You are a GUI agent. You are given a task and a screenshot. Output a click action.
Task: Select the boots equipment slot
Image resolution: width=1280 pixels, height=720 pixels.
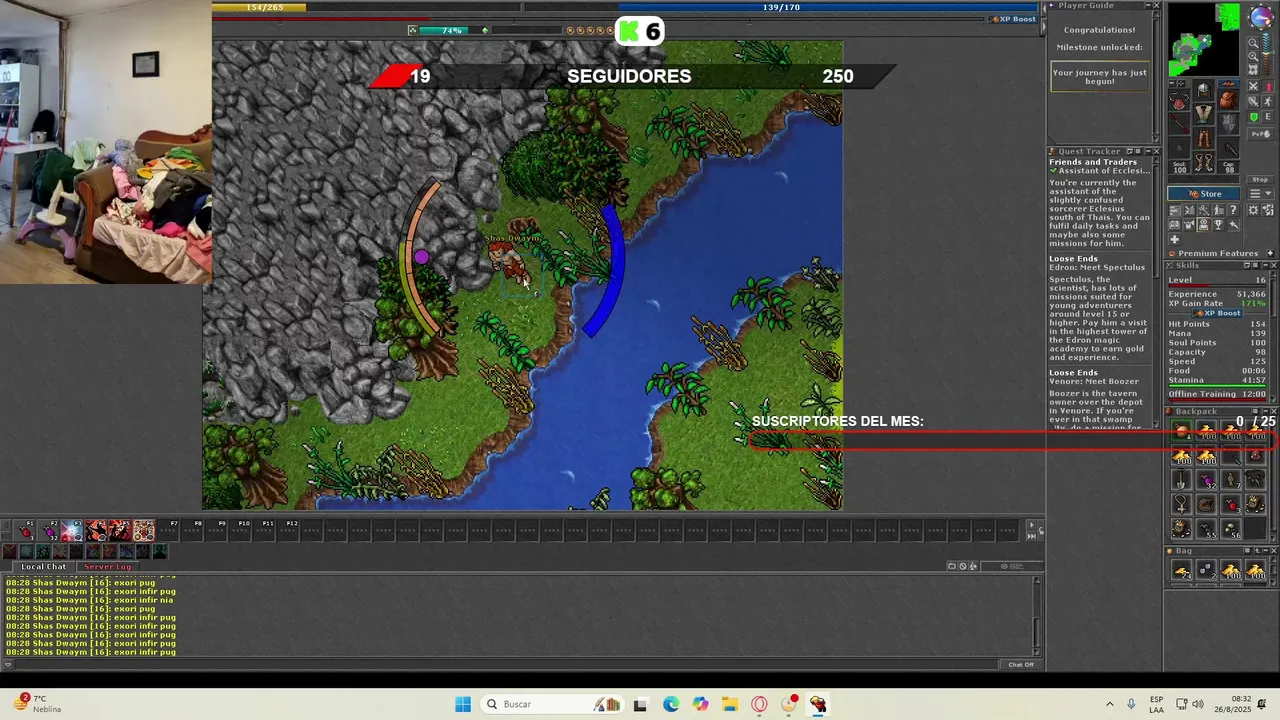pos(1203,162)
